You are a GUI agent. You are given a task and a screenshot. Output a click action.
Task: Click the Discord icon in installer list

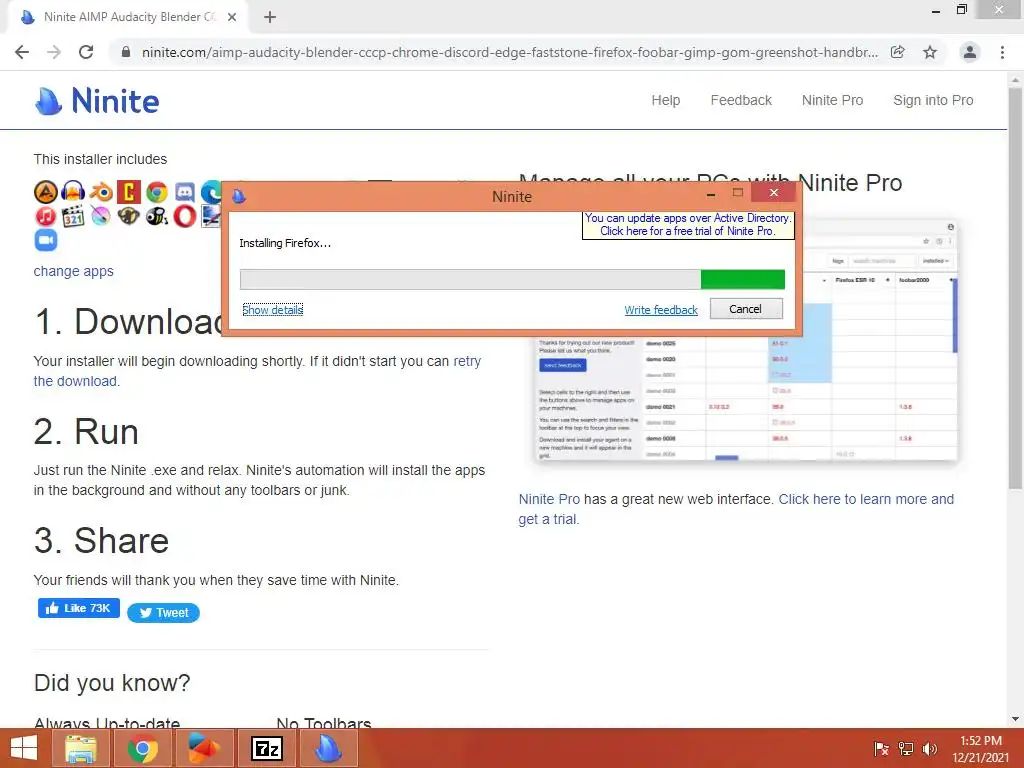pyautogui.click(x=185, y=192)
